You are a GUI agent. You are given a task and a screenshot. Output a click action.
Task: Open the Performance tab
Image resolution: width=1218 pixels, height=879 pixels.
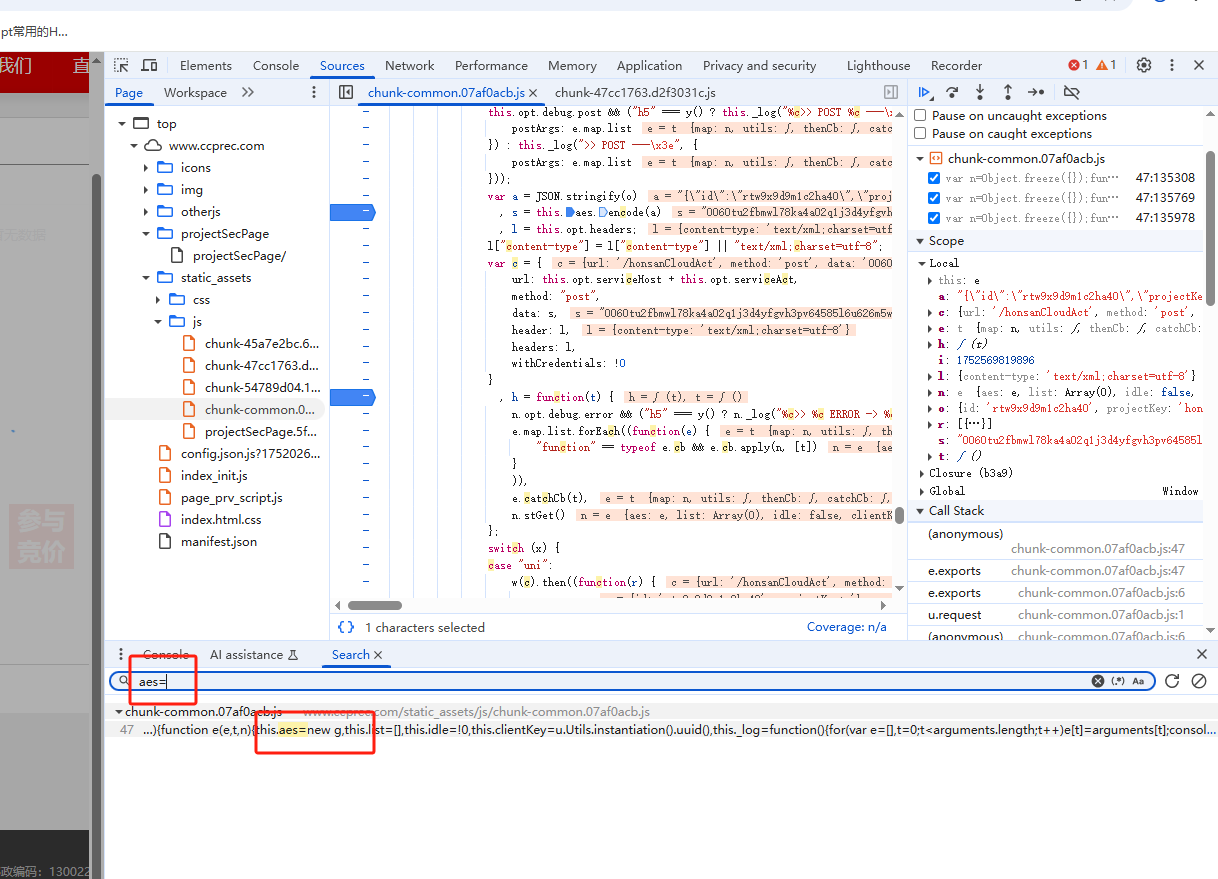(491, 65)
